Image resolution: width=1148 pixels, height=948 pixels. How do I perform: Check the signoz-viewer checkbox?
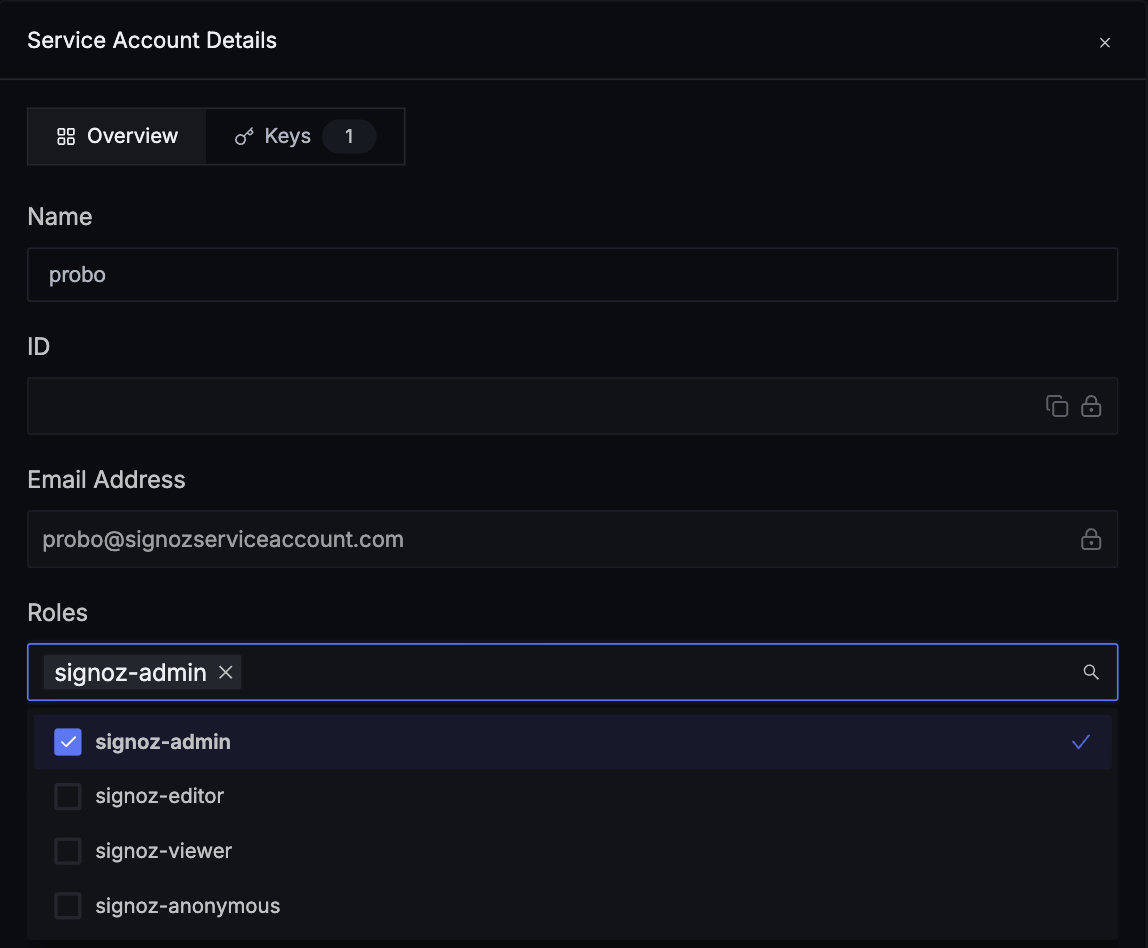[68, 851]
